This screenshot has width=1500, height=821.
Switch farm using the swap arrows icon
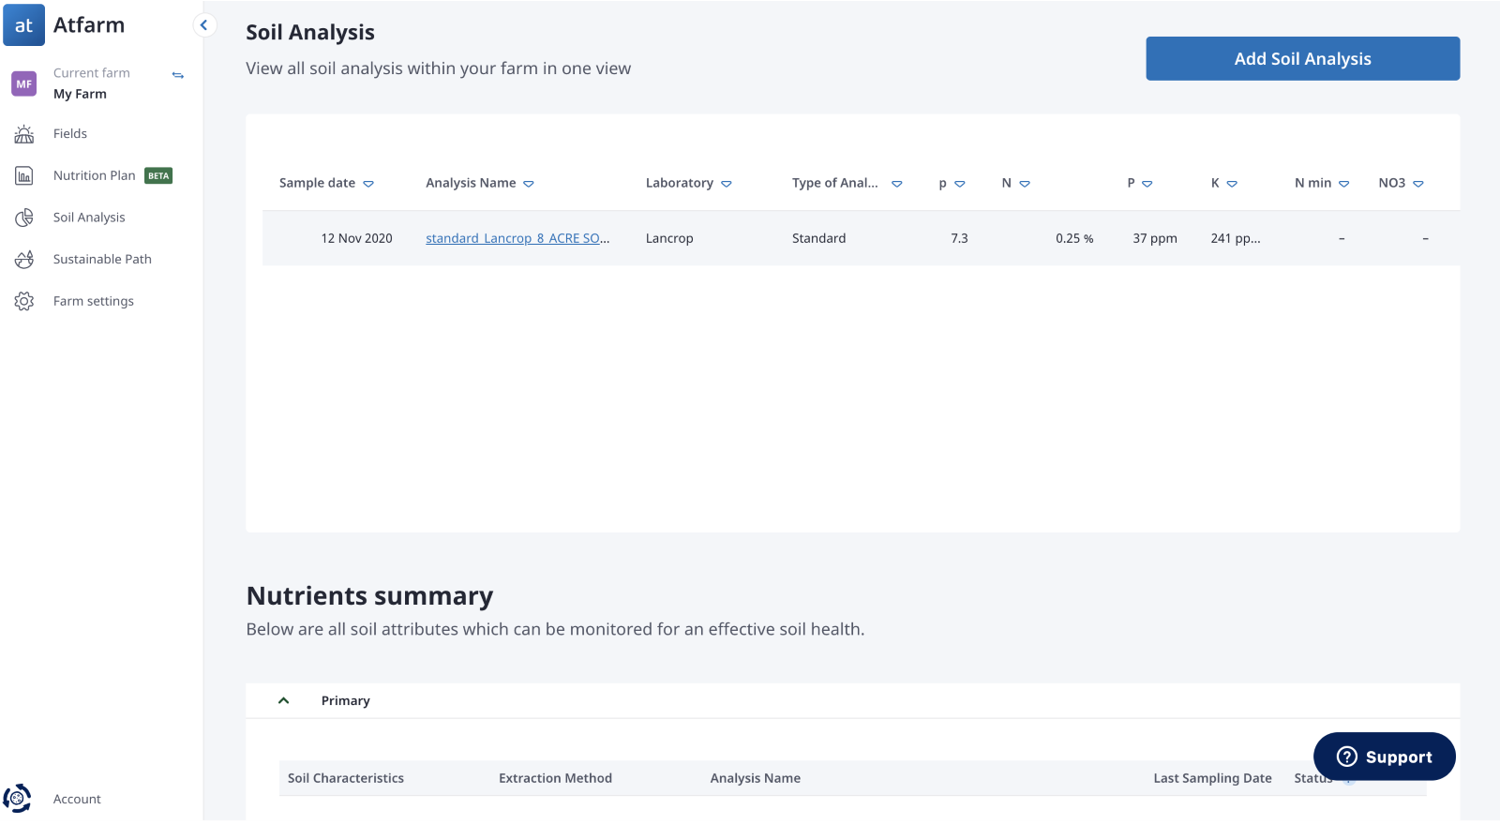(178, 75)
